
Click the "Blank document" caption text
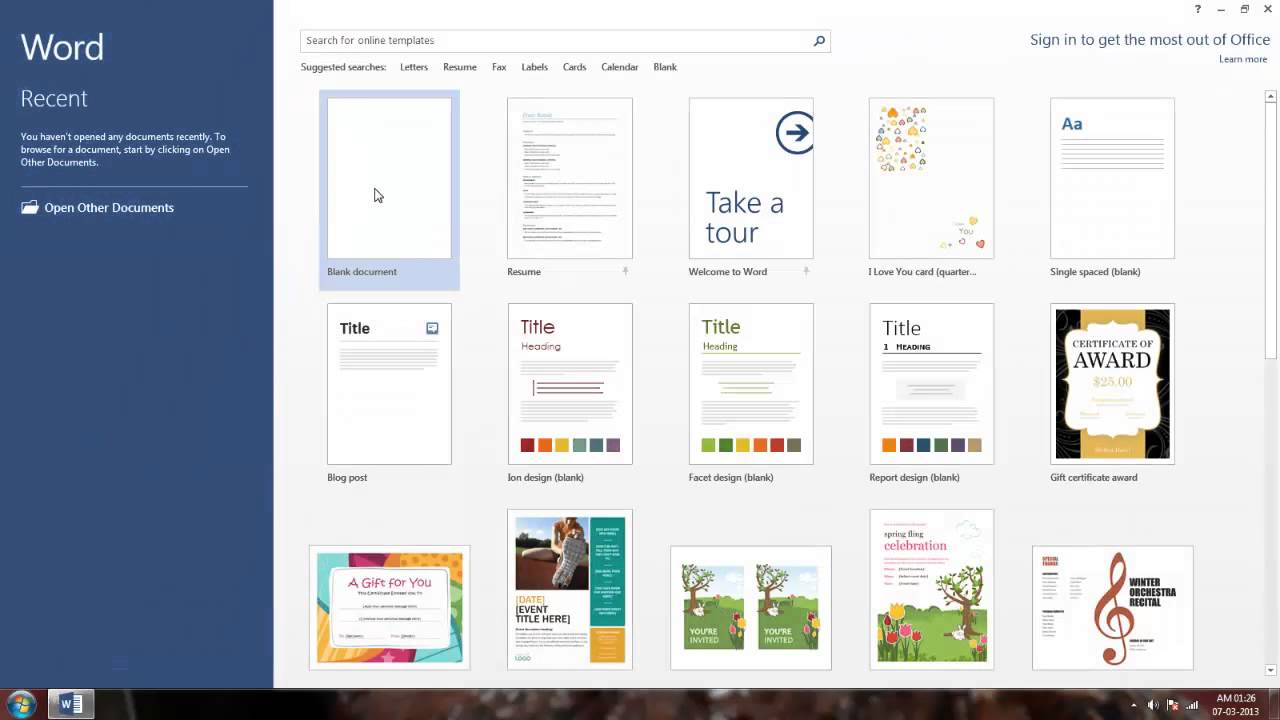362,272
